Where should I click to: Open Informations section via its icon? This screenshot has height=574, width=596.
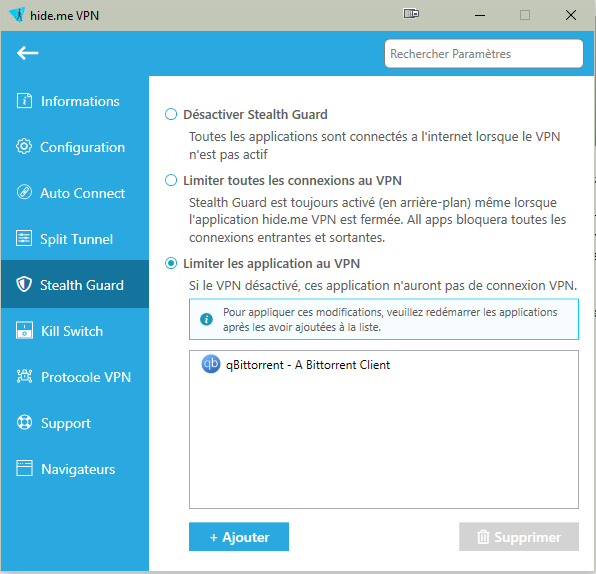click(24, 101)
